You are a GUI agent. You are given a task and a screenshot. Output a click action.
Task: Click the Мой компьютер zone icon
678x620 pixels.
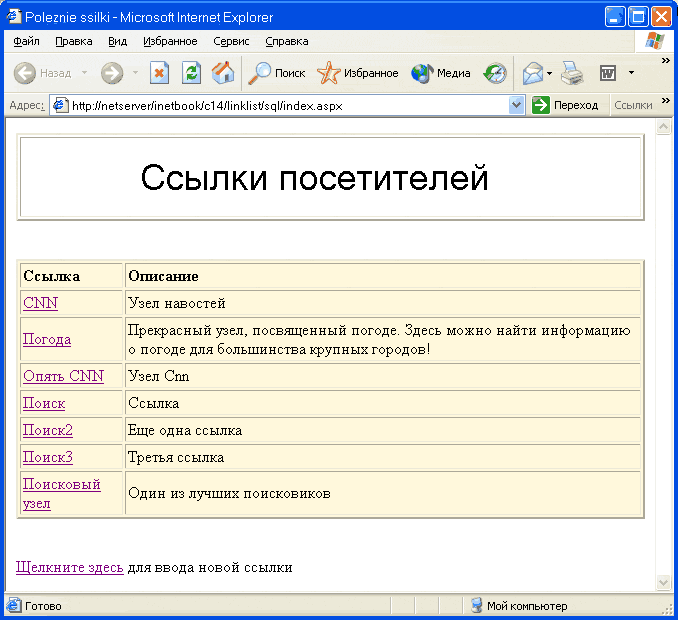[477, 605]
